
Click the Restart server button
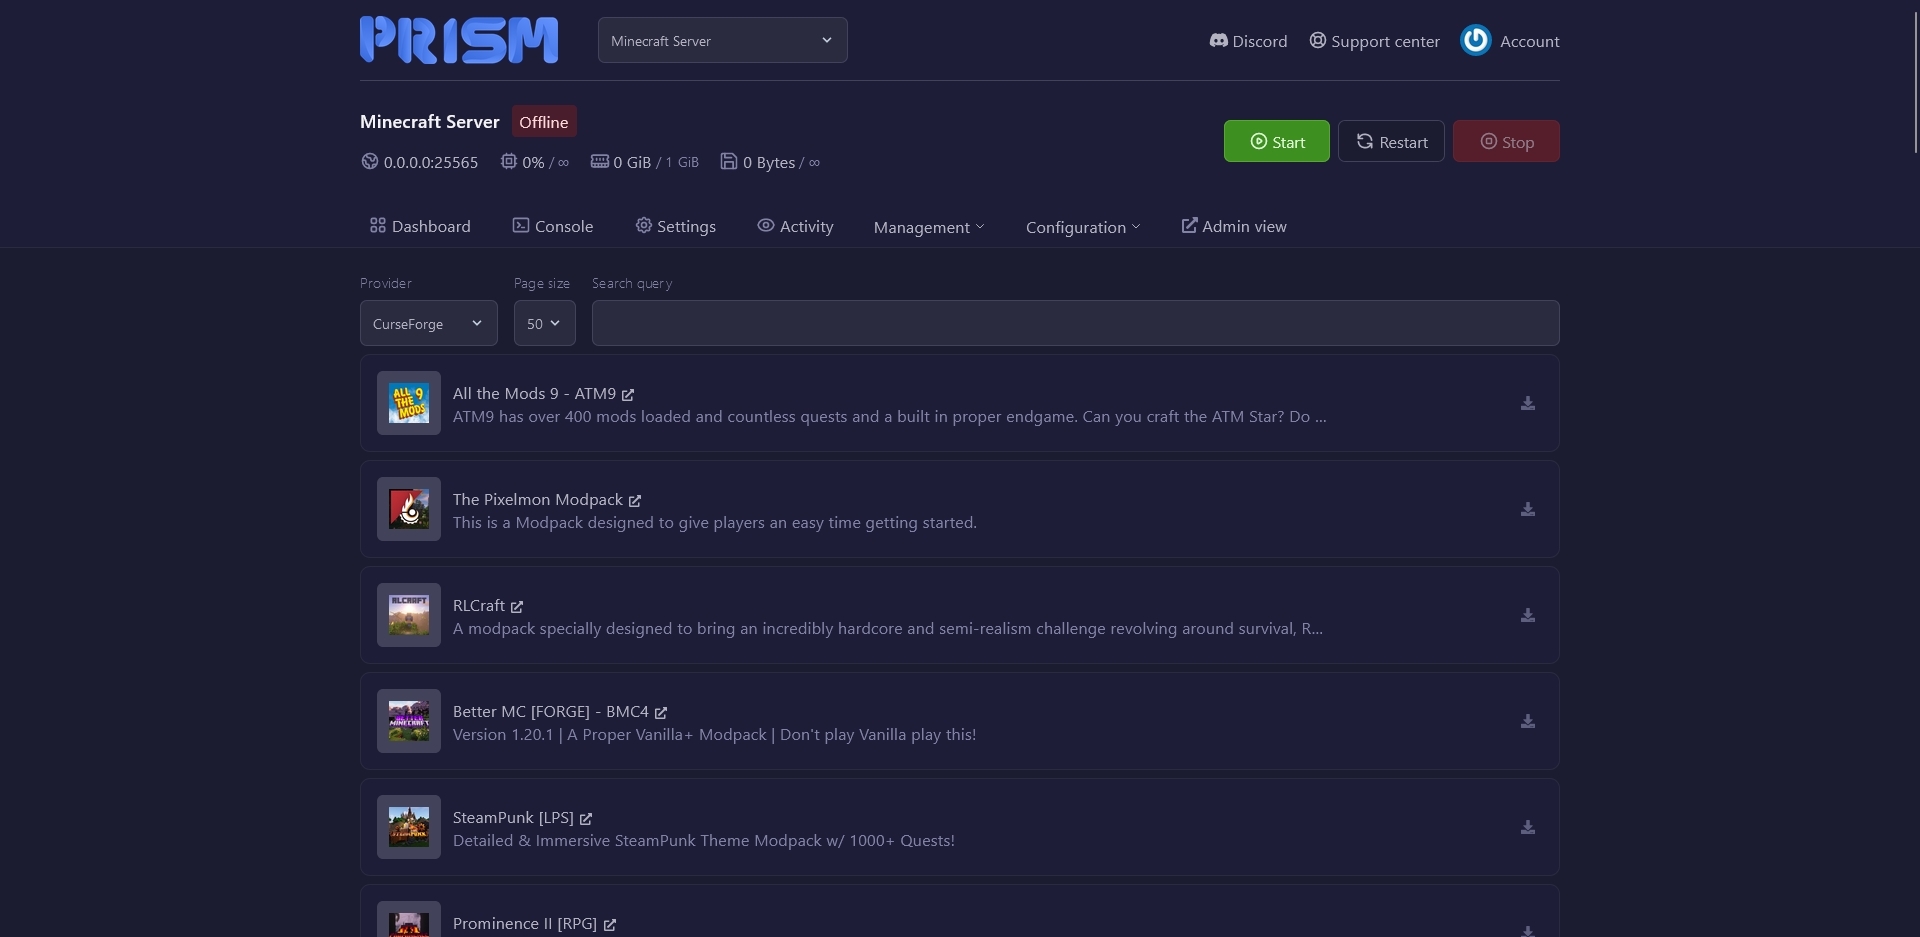tap(1390, 142)
